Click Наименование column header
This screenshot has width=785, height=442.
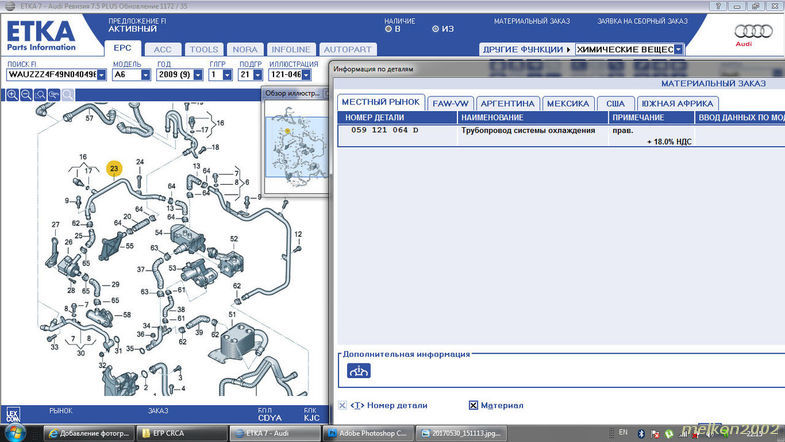click(533, 117)
